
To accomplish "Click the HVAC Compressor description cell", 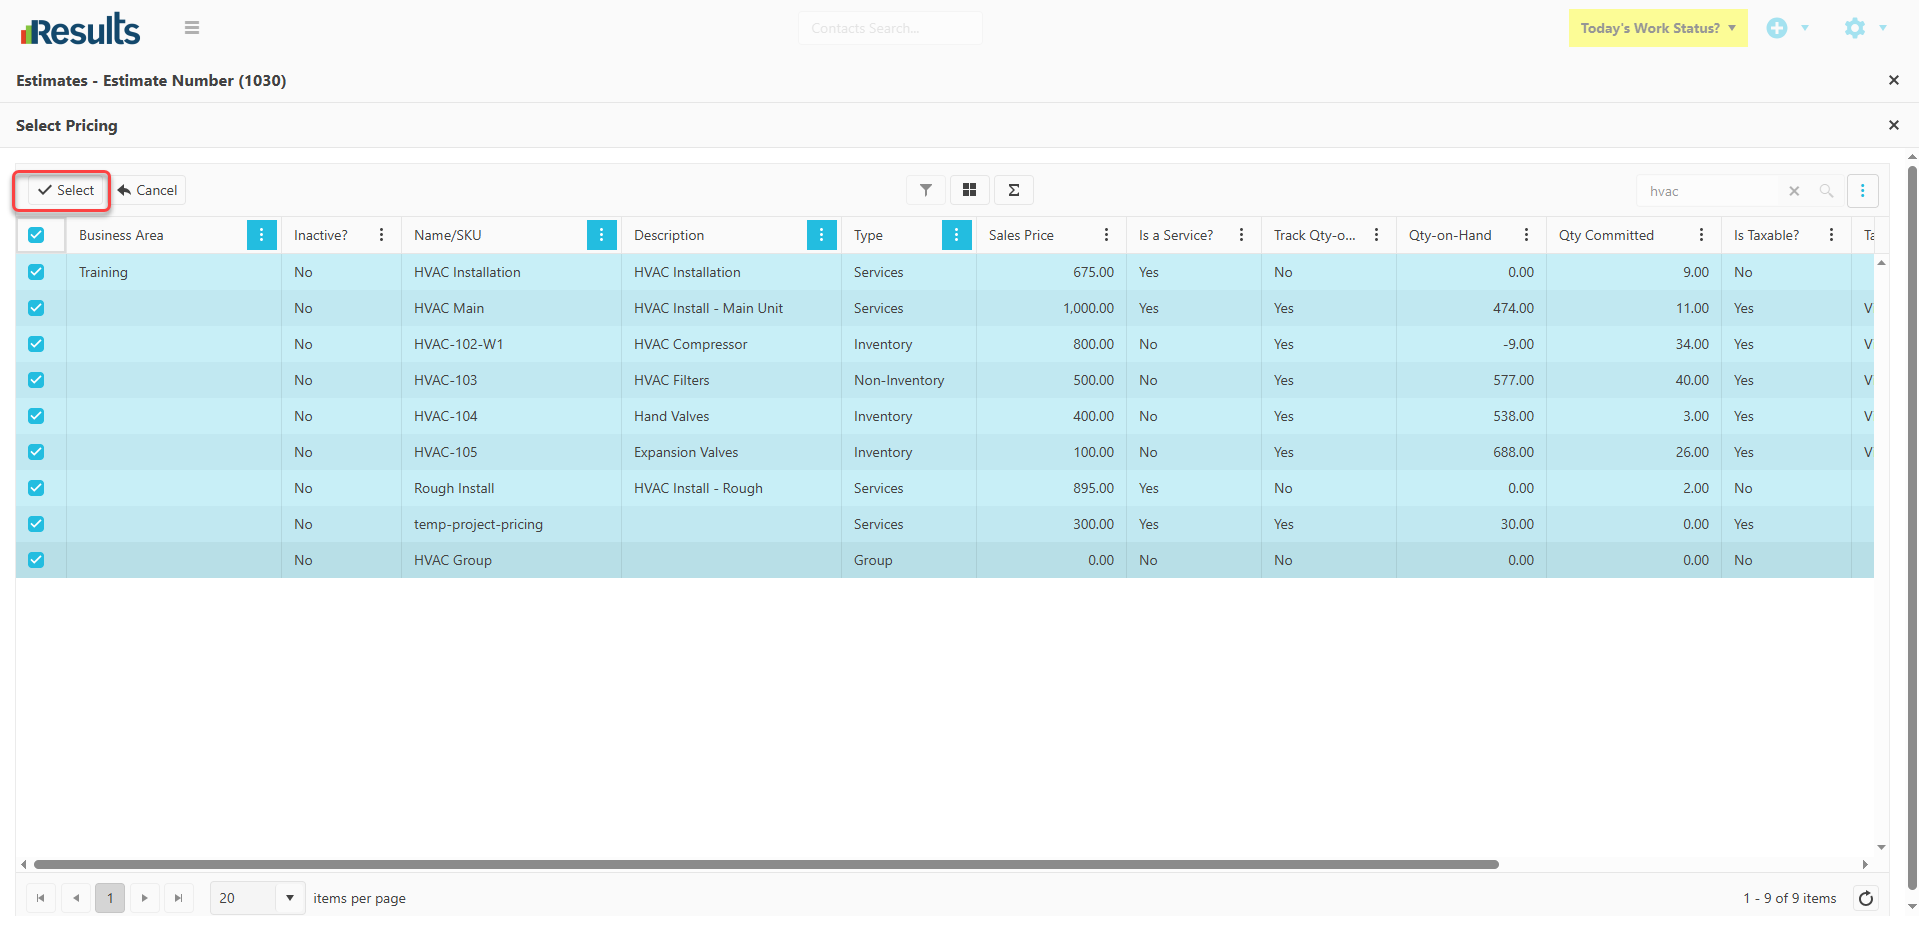I will coord(731,344).
